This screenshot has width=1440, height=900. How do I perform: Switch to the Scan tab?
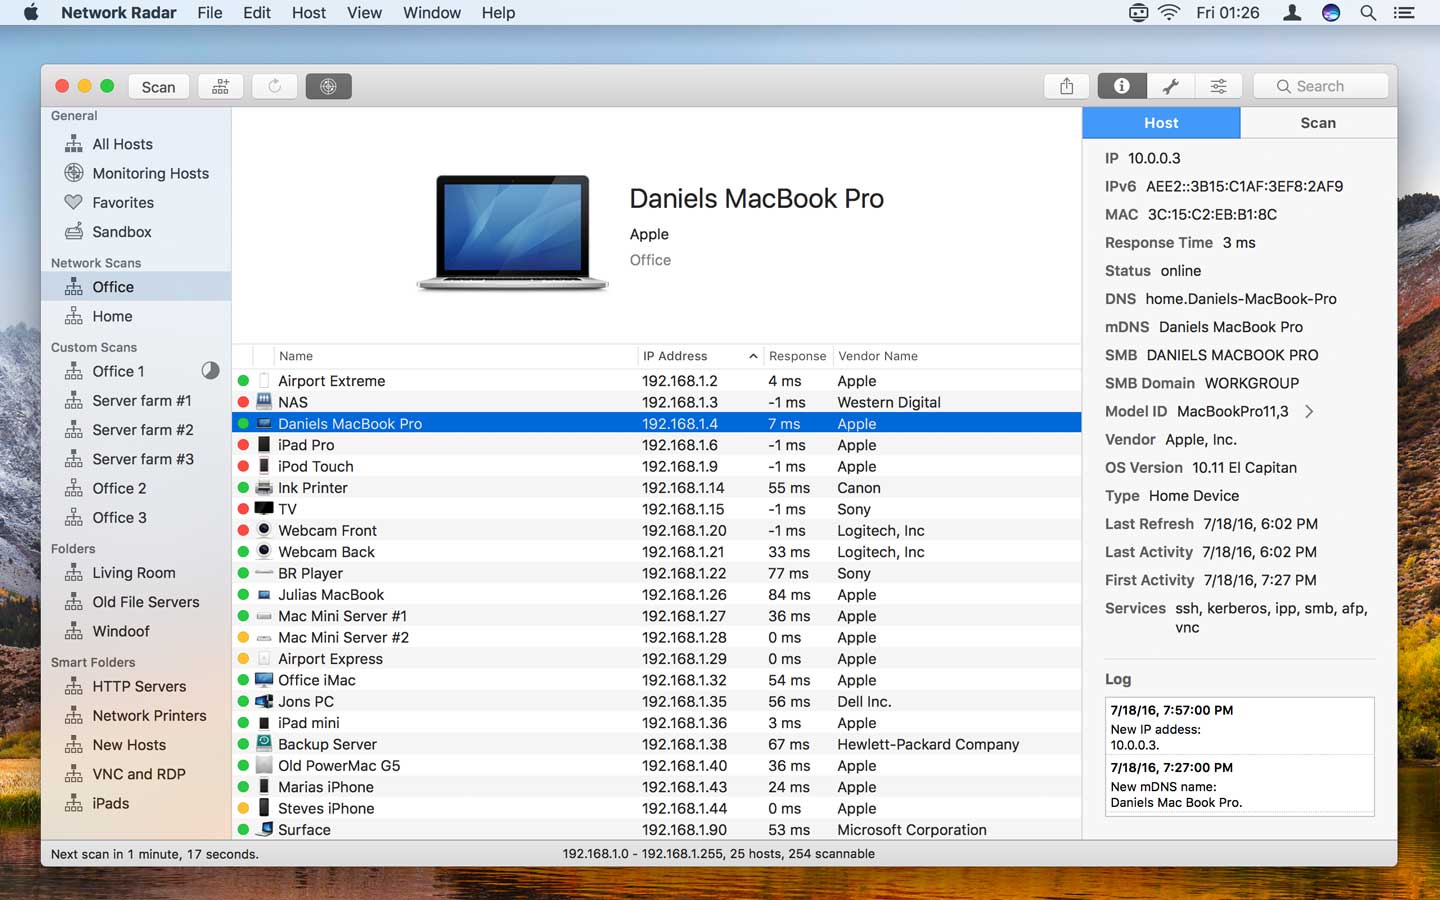click(1318, 122)
